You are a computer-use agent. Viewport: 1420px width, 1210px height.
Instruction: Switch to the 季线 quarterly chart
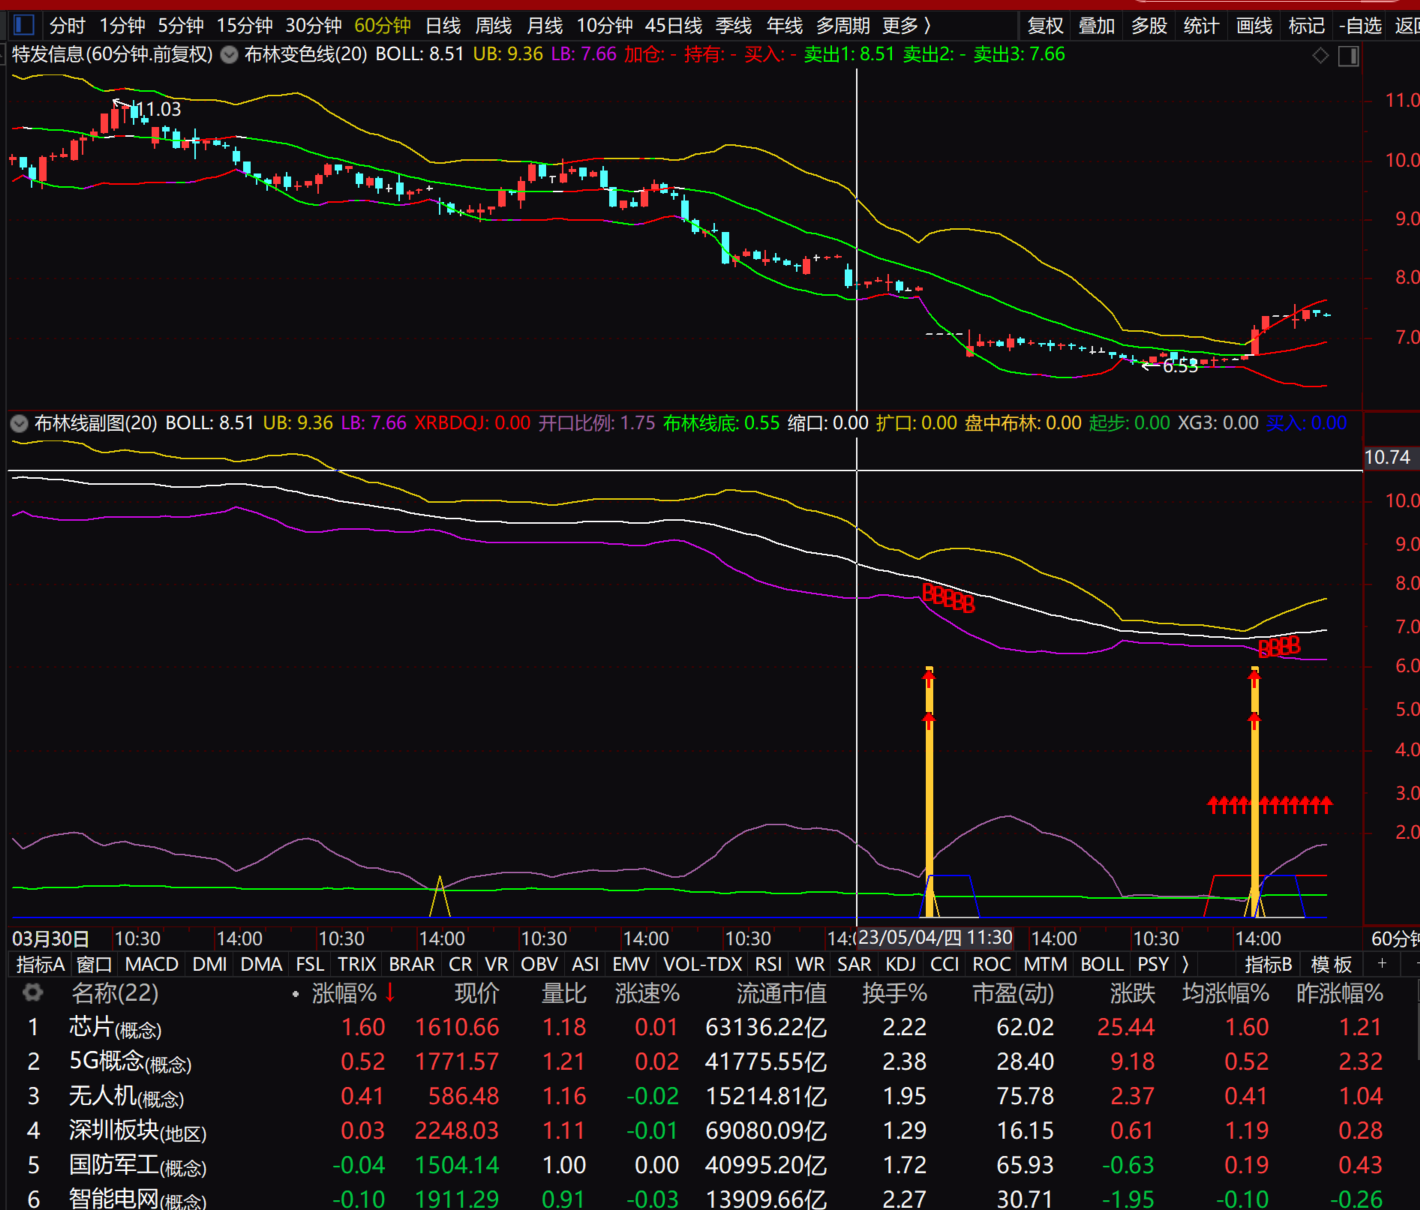733,25
